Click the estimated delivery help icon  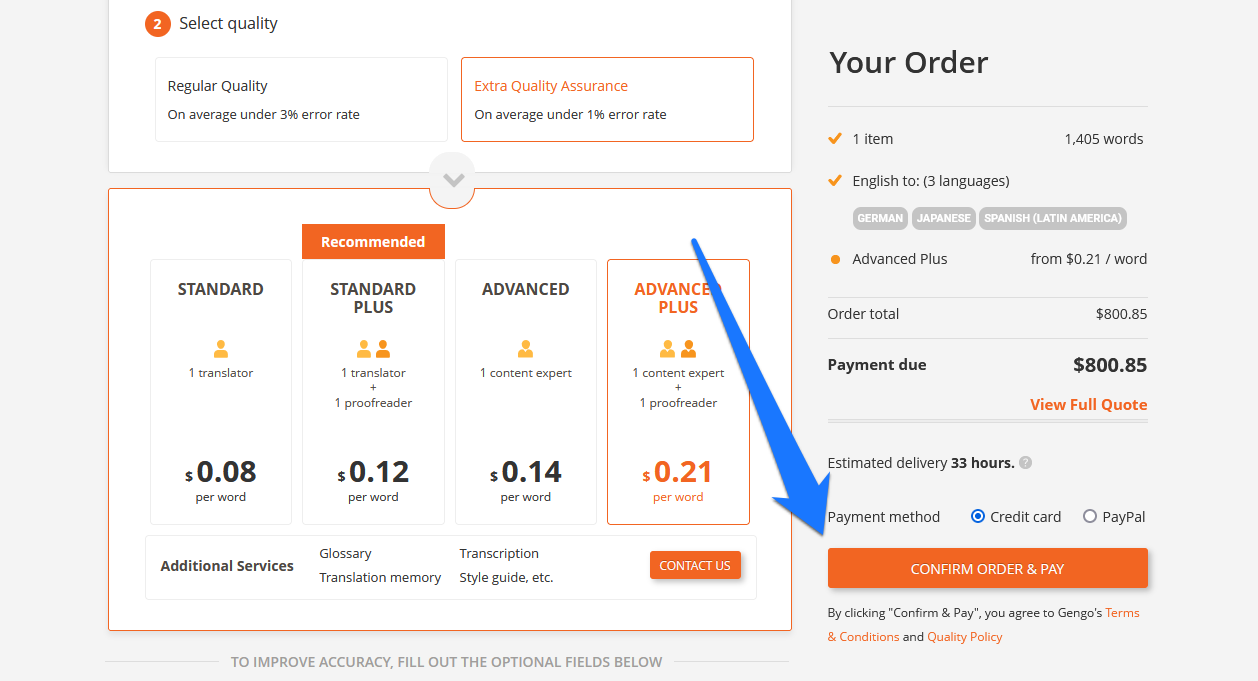pos(1025,463)
